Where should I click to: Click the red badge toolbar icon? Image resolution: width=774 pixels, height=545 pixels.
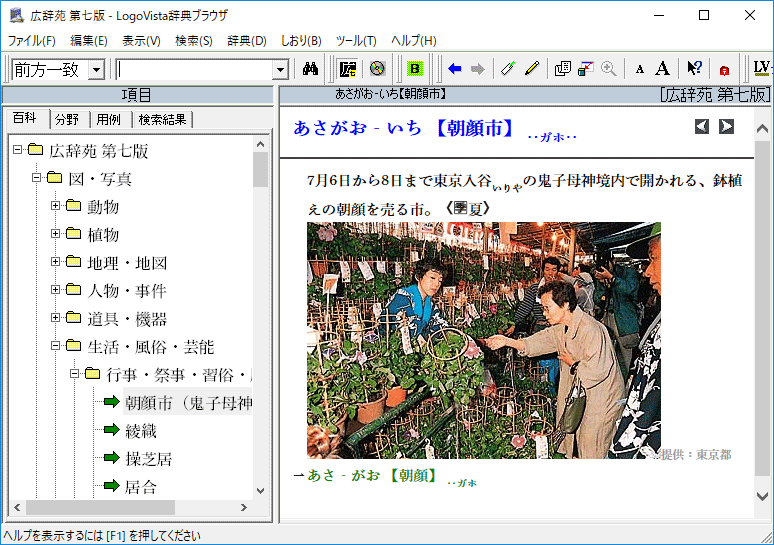coord(724,71)
